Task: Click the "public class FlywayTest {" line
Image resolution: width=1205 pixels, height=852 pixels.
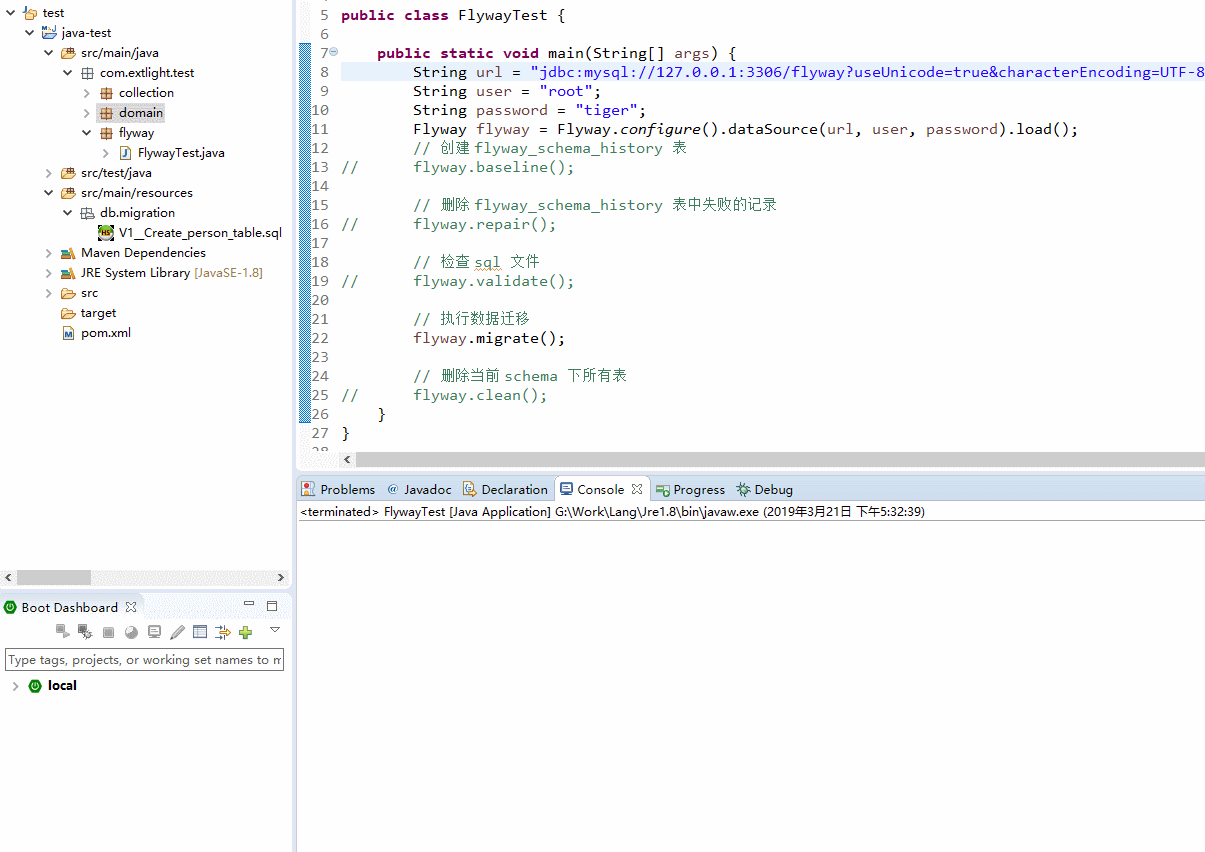Action: 453,15
